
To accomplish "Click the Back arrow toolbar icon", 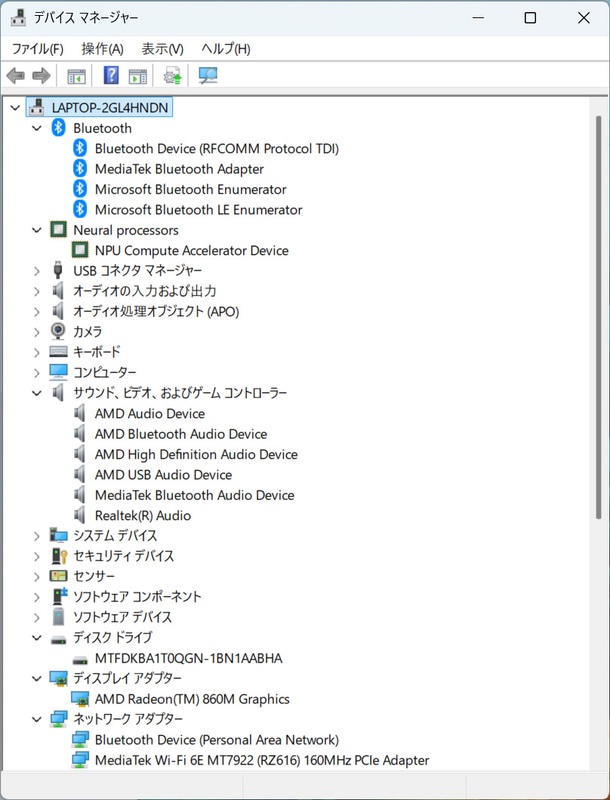I will (x=16, y=76).
